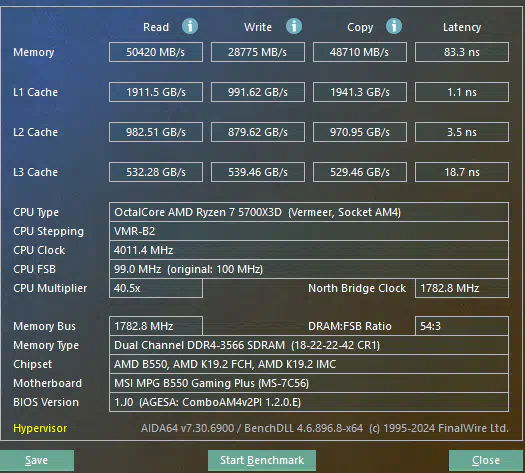Viewport: 525px width, 473px height.
Task: Click the Memory Type label
Action: (46, 345)
